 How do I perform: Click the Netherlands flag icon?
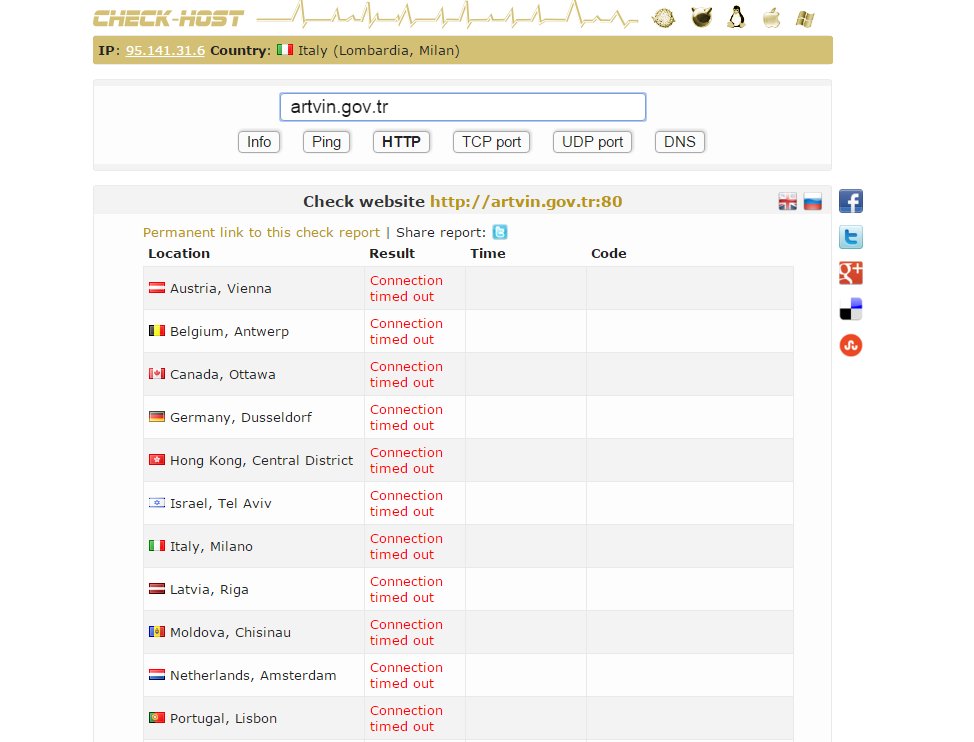coord(157,674)
